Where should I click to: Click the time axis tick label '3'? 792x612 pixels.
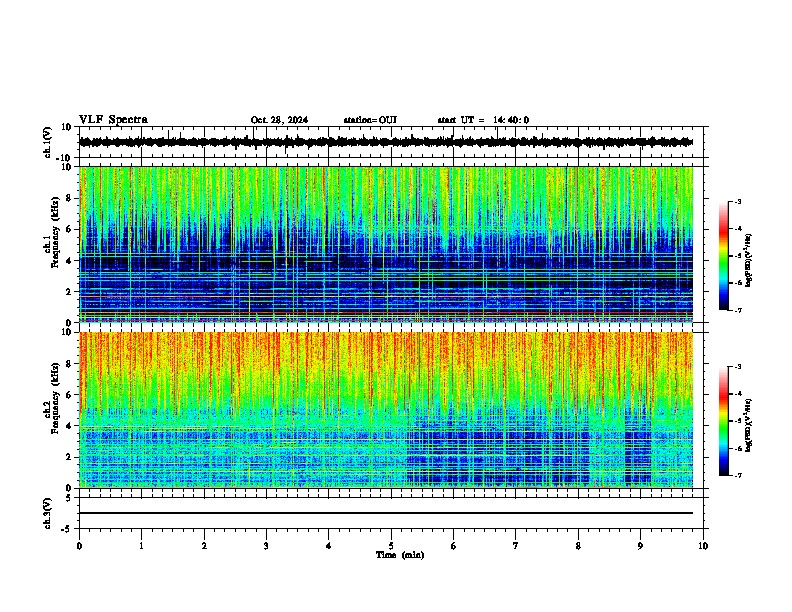coord(266,546)
